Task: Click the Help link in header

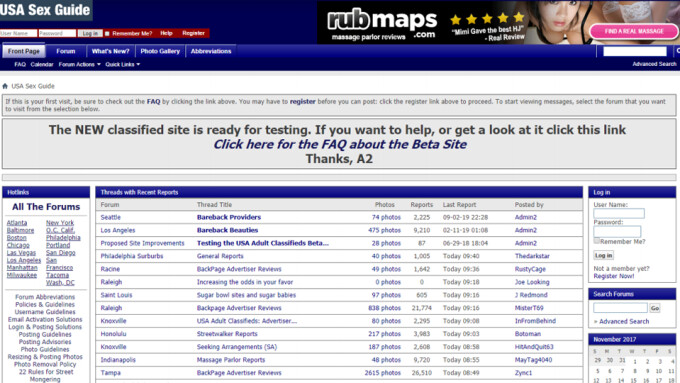Action: click(166, 33)
